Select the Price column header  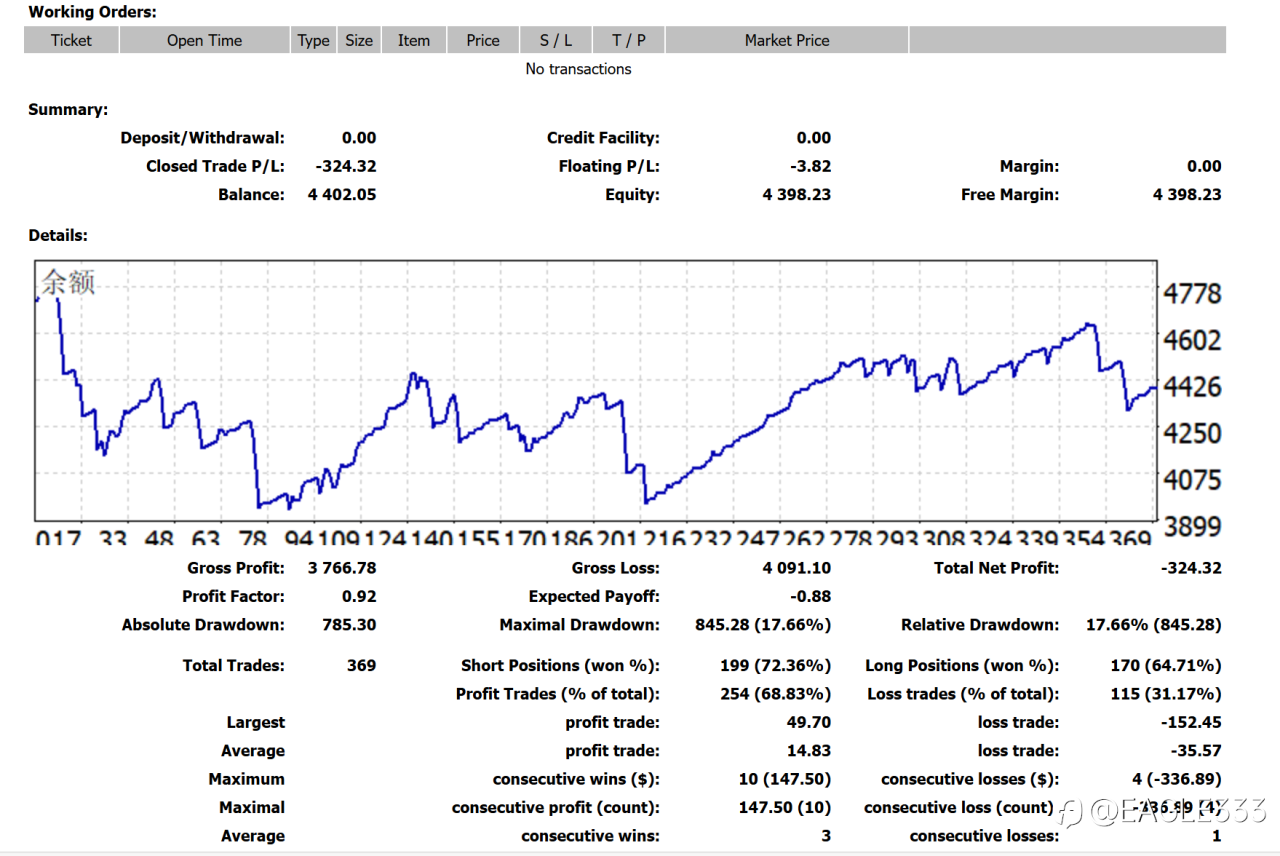coord(483,40)
